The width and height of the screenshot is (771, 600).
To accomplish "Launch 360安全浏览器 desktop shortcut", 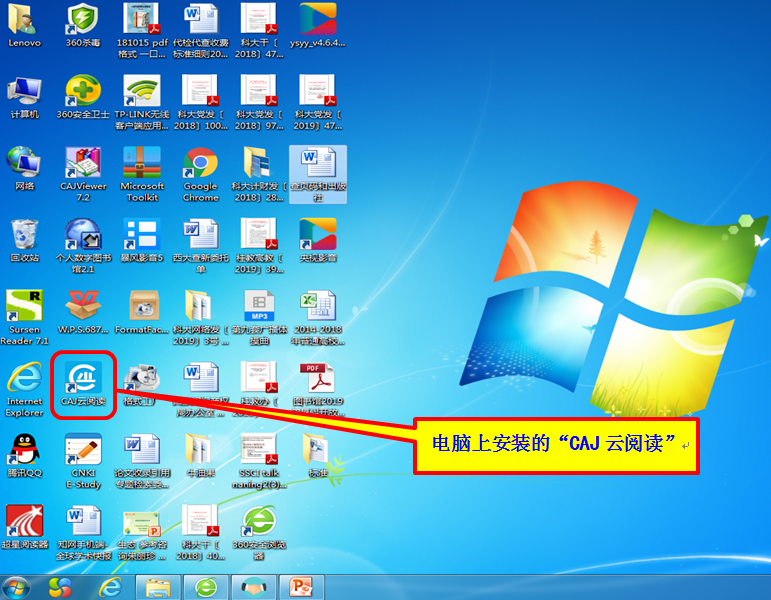I will click(259, 533).
